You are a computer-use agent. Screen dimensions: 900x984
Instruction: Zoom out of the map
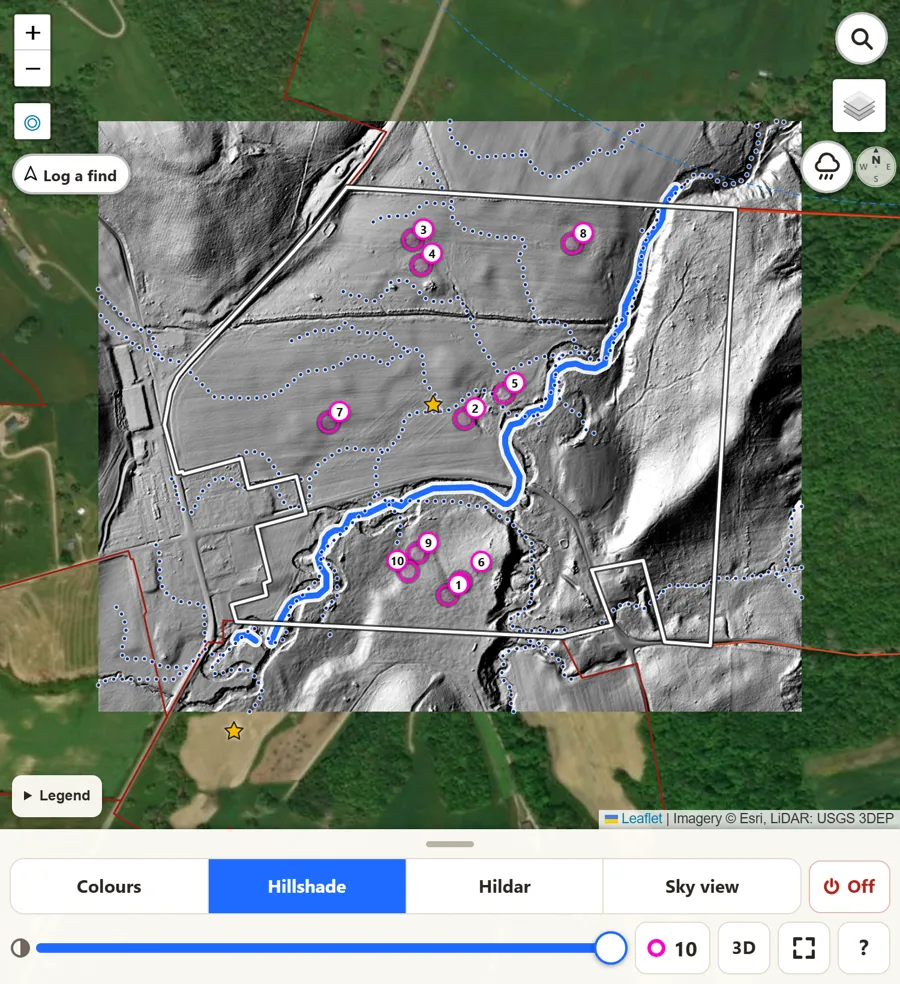[33, 68]
